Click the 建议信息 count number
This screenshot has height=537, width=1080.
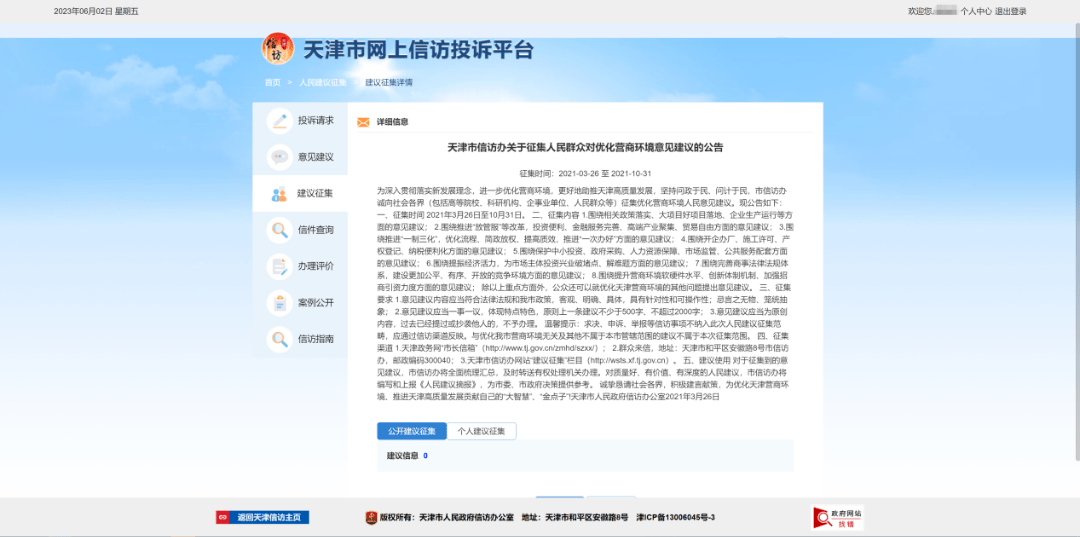[x=425, y=456]
